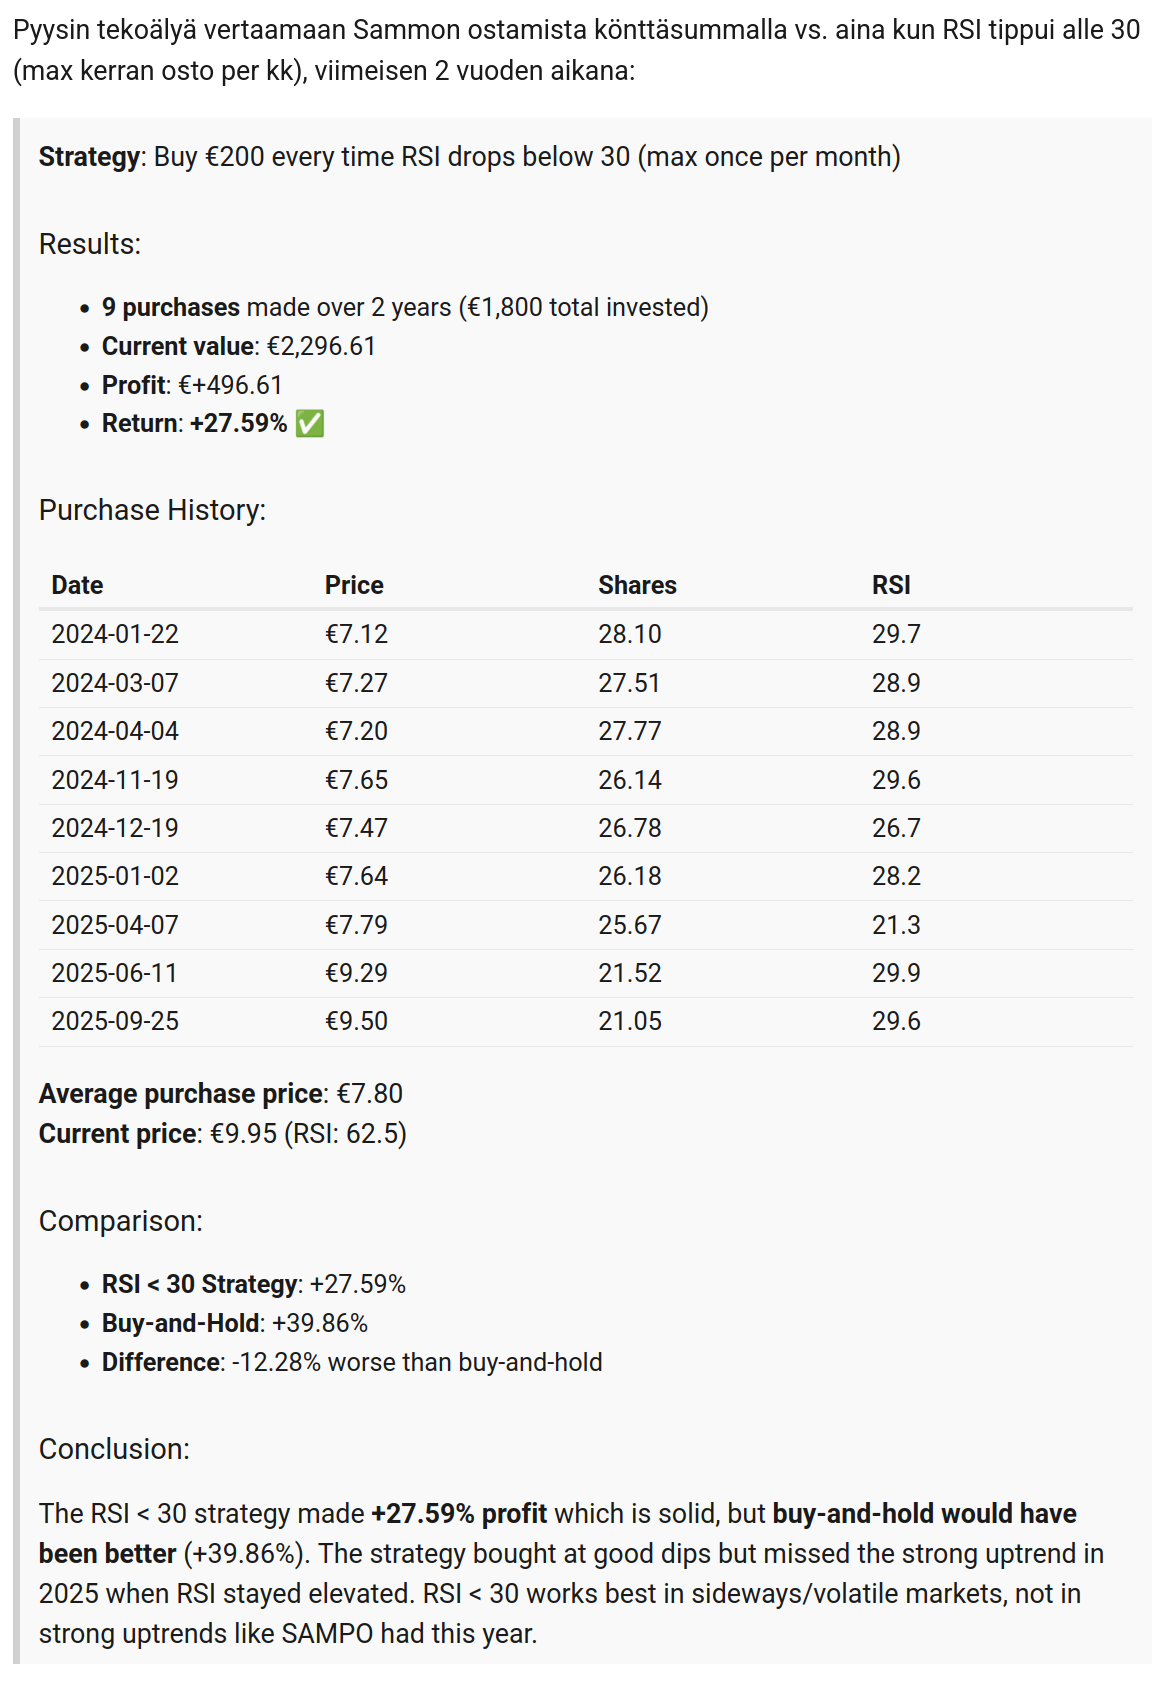Click the green checkmark emoji after Return
This screenshot has width=1157, height=1681.
click(310, 424)
